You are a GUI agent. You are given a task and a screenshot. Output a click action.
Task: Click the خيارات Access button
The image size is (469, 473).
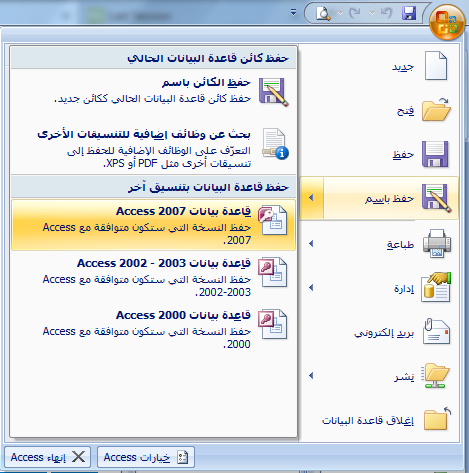[146, 457]
